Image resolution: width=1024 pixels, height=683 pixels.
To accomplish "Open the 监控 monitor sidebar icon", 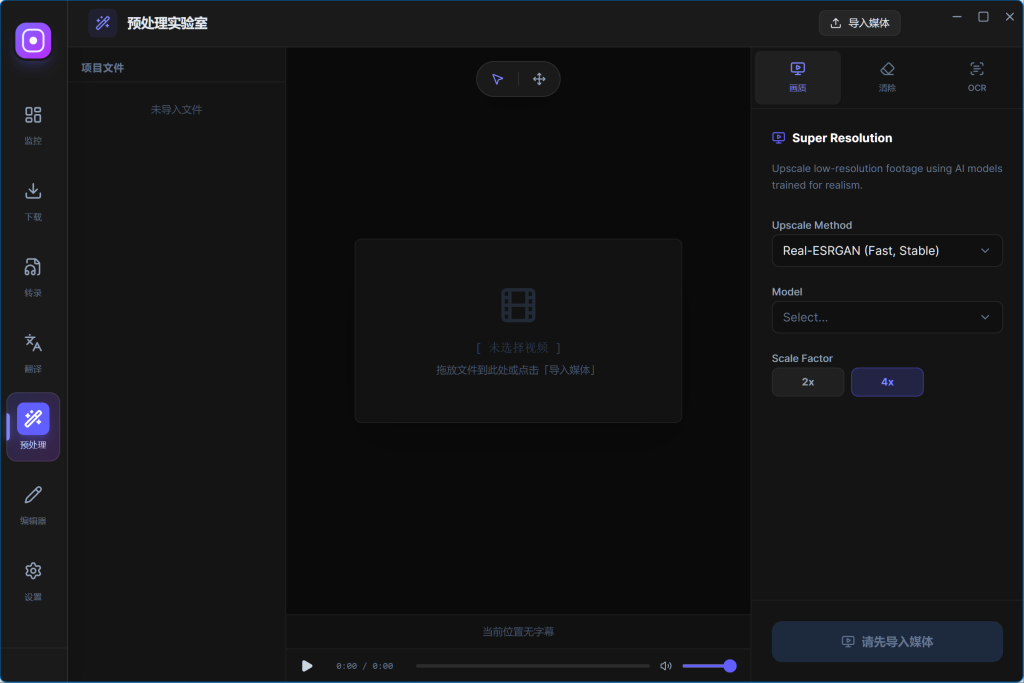I will pyautogui.click(x=33, y=124).
